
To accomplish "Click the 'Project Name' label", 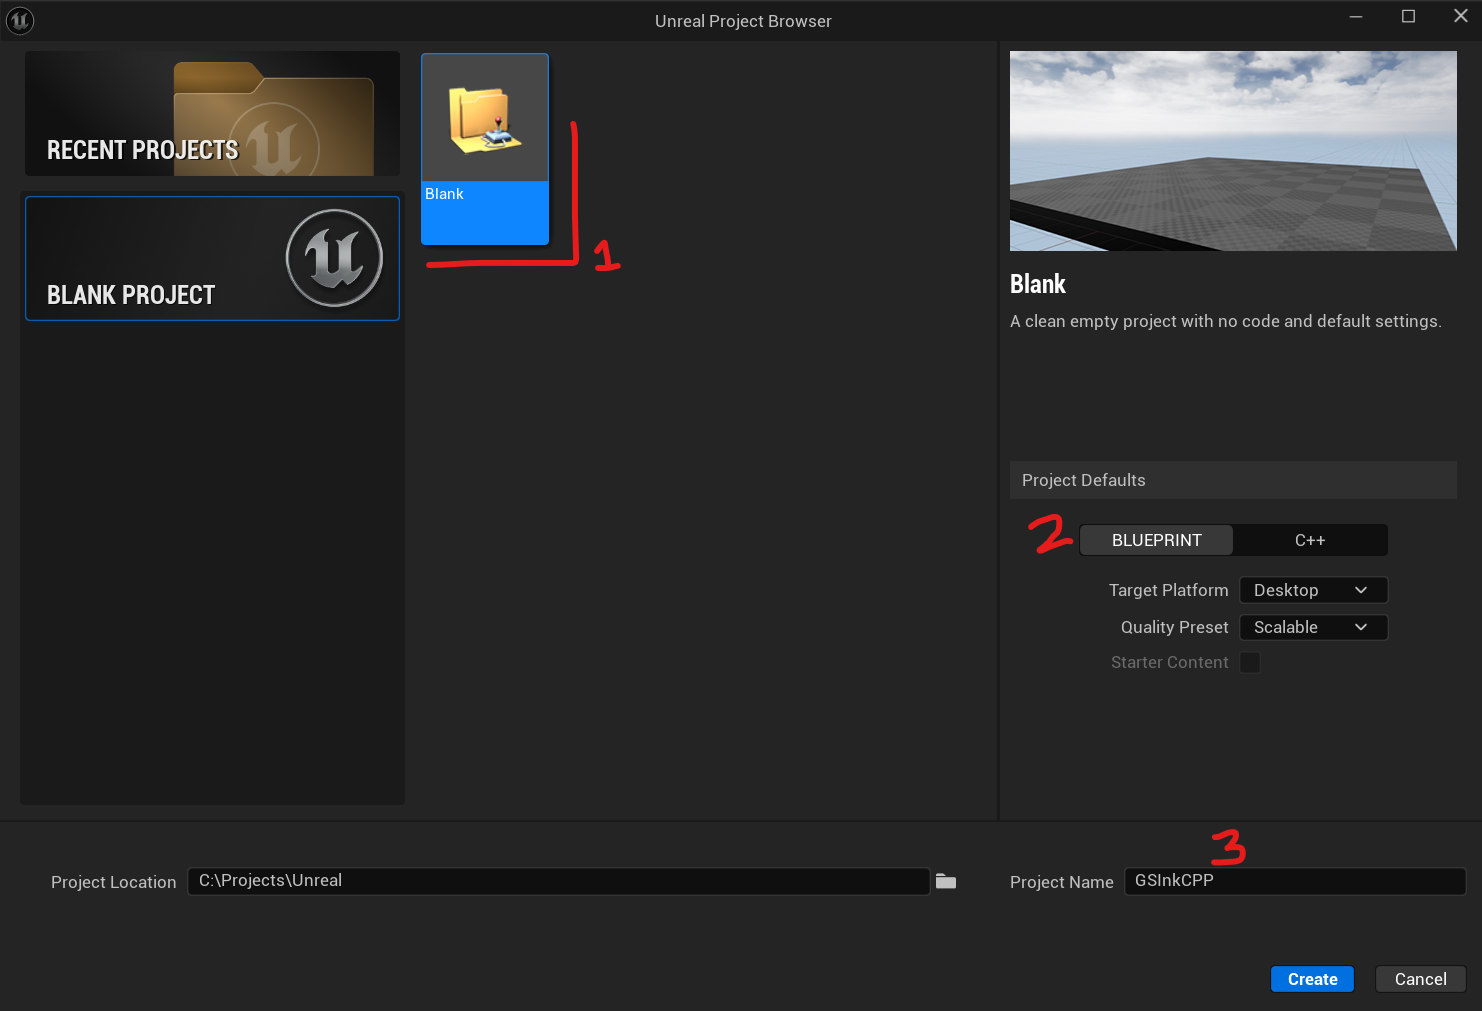I will pyautogui.click(x=1061, y=882).
